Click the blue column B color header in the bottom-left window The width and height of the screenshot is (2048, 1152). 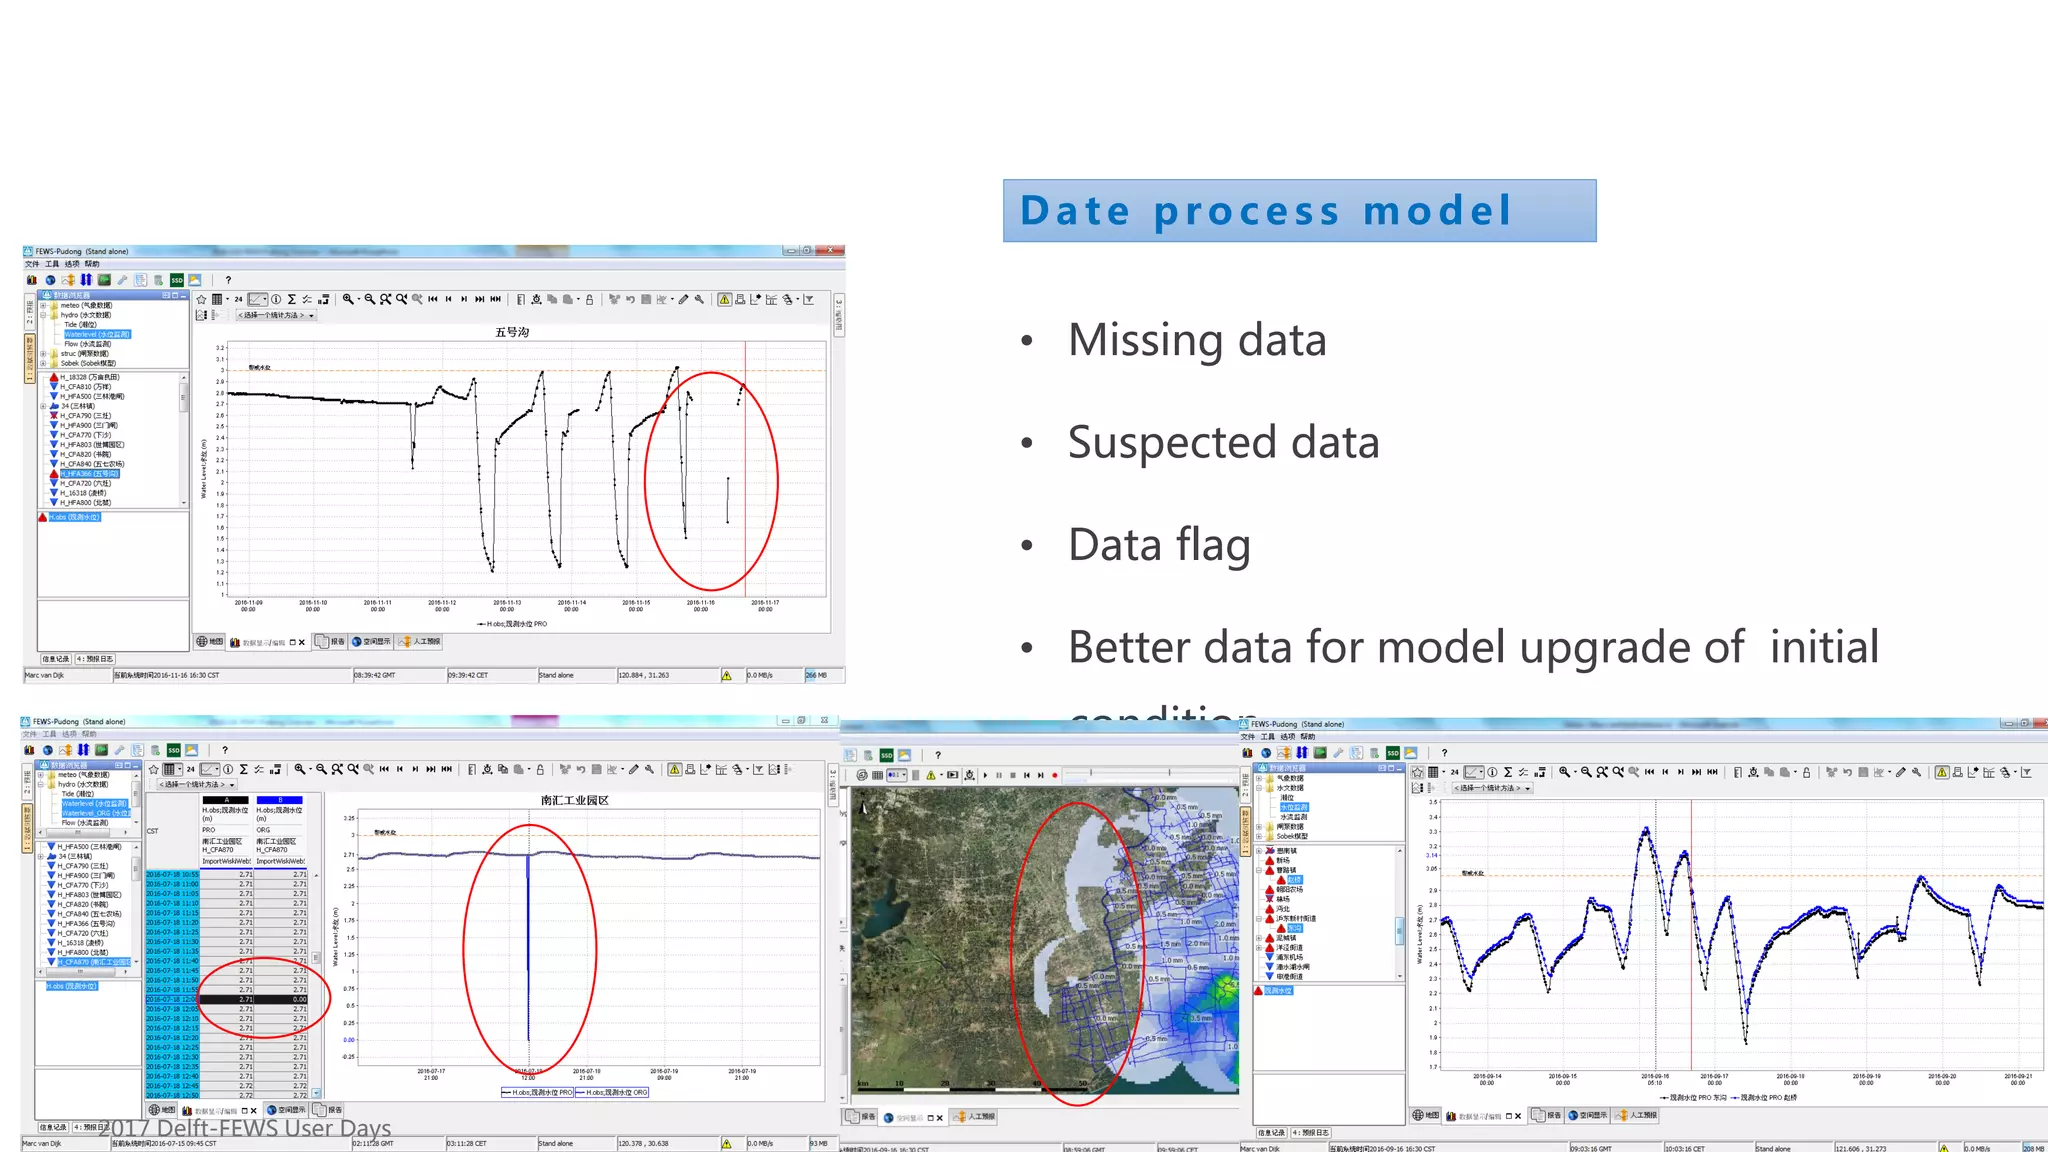point(280,800)
